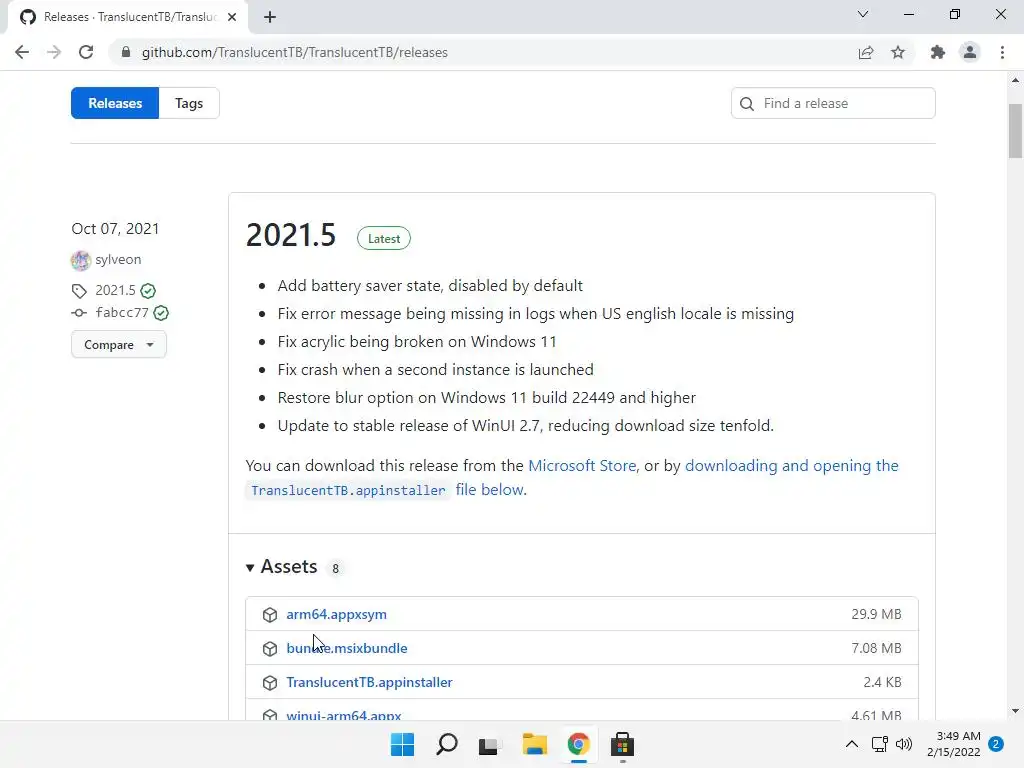Click the scrollbar down arrow

point(1015,711)
